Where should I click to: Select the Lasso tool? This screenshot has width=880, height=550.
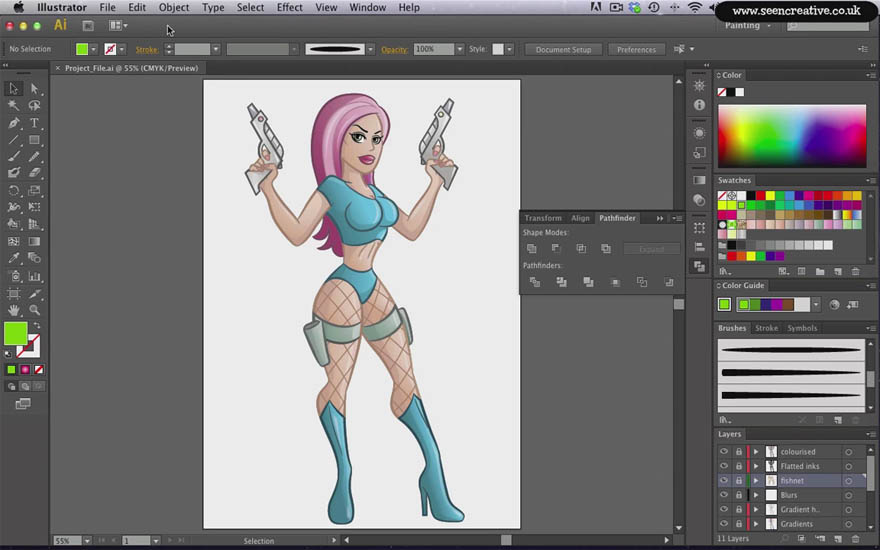pos(34,106)
